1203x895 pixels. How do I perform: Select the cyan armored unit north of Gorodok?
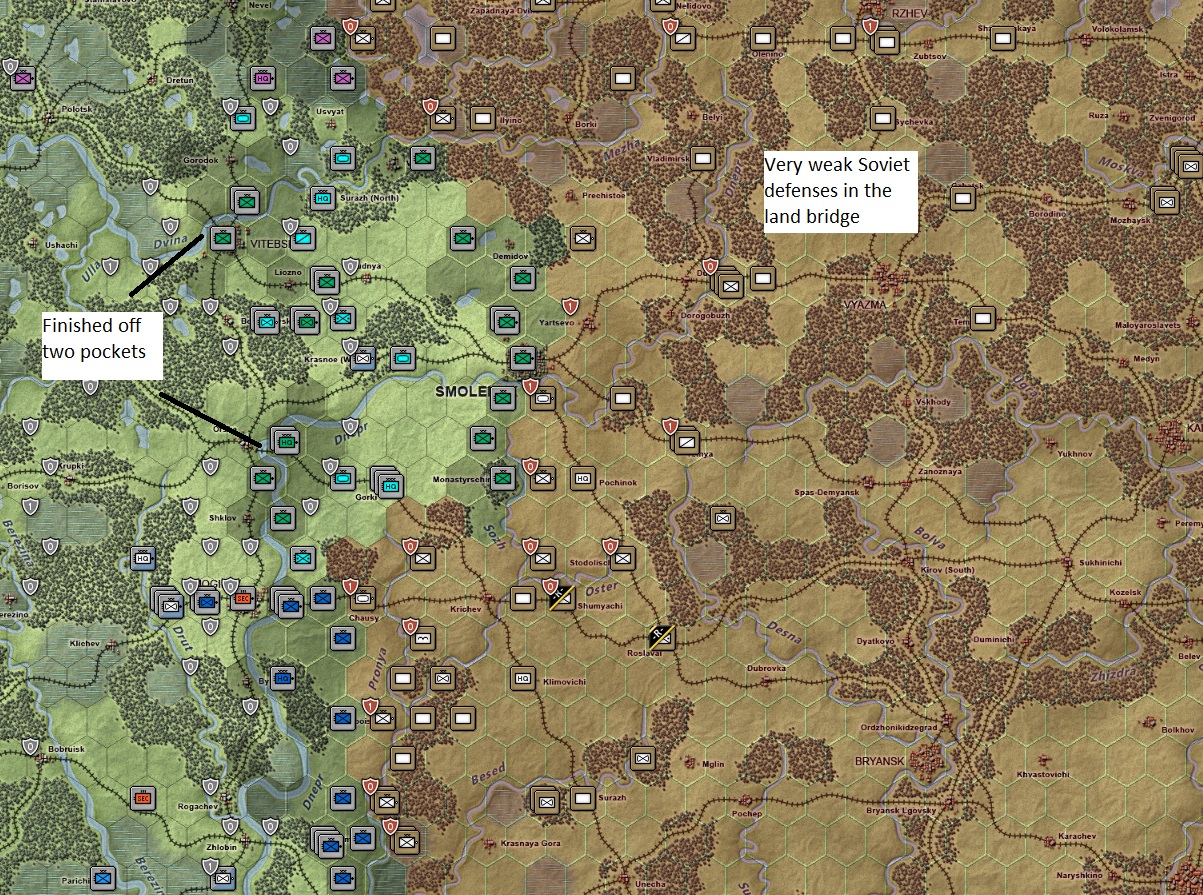242,118
